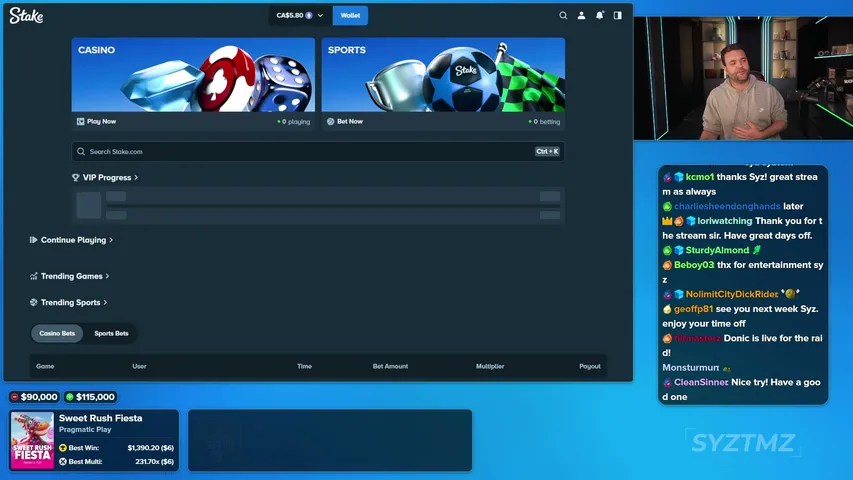Image resolution: width=853 pixels, height=480 pixels.
Task: Click the VIP Progress trophy icon
Action: click(x=76, y=177)
